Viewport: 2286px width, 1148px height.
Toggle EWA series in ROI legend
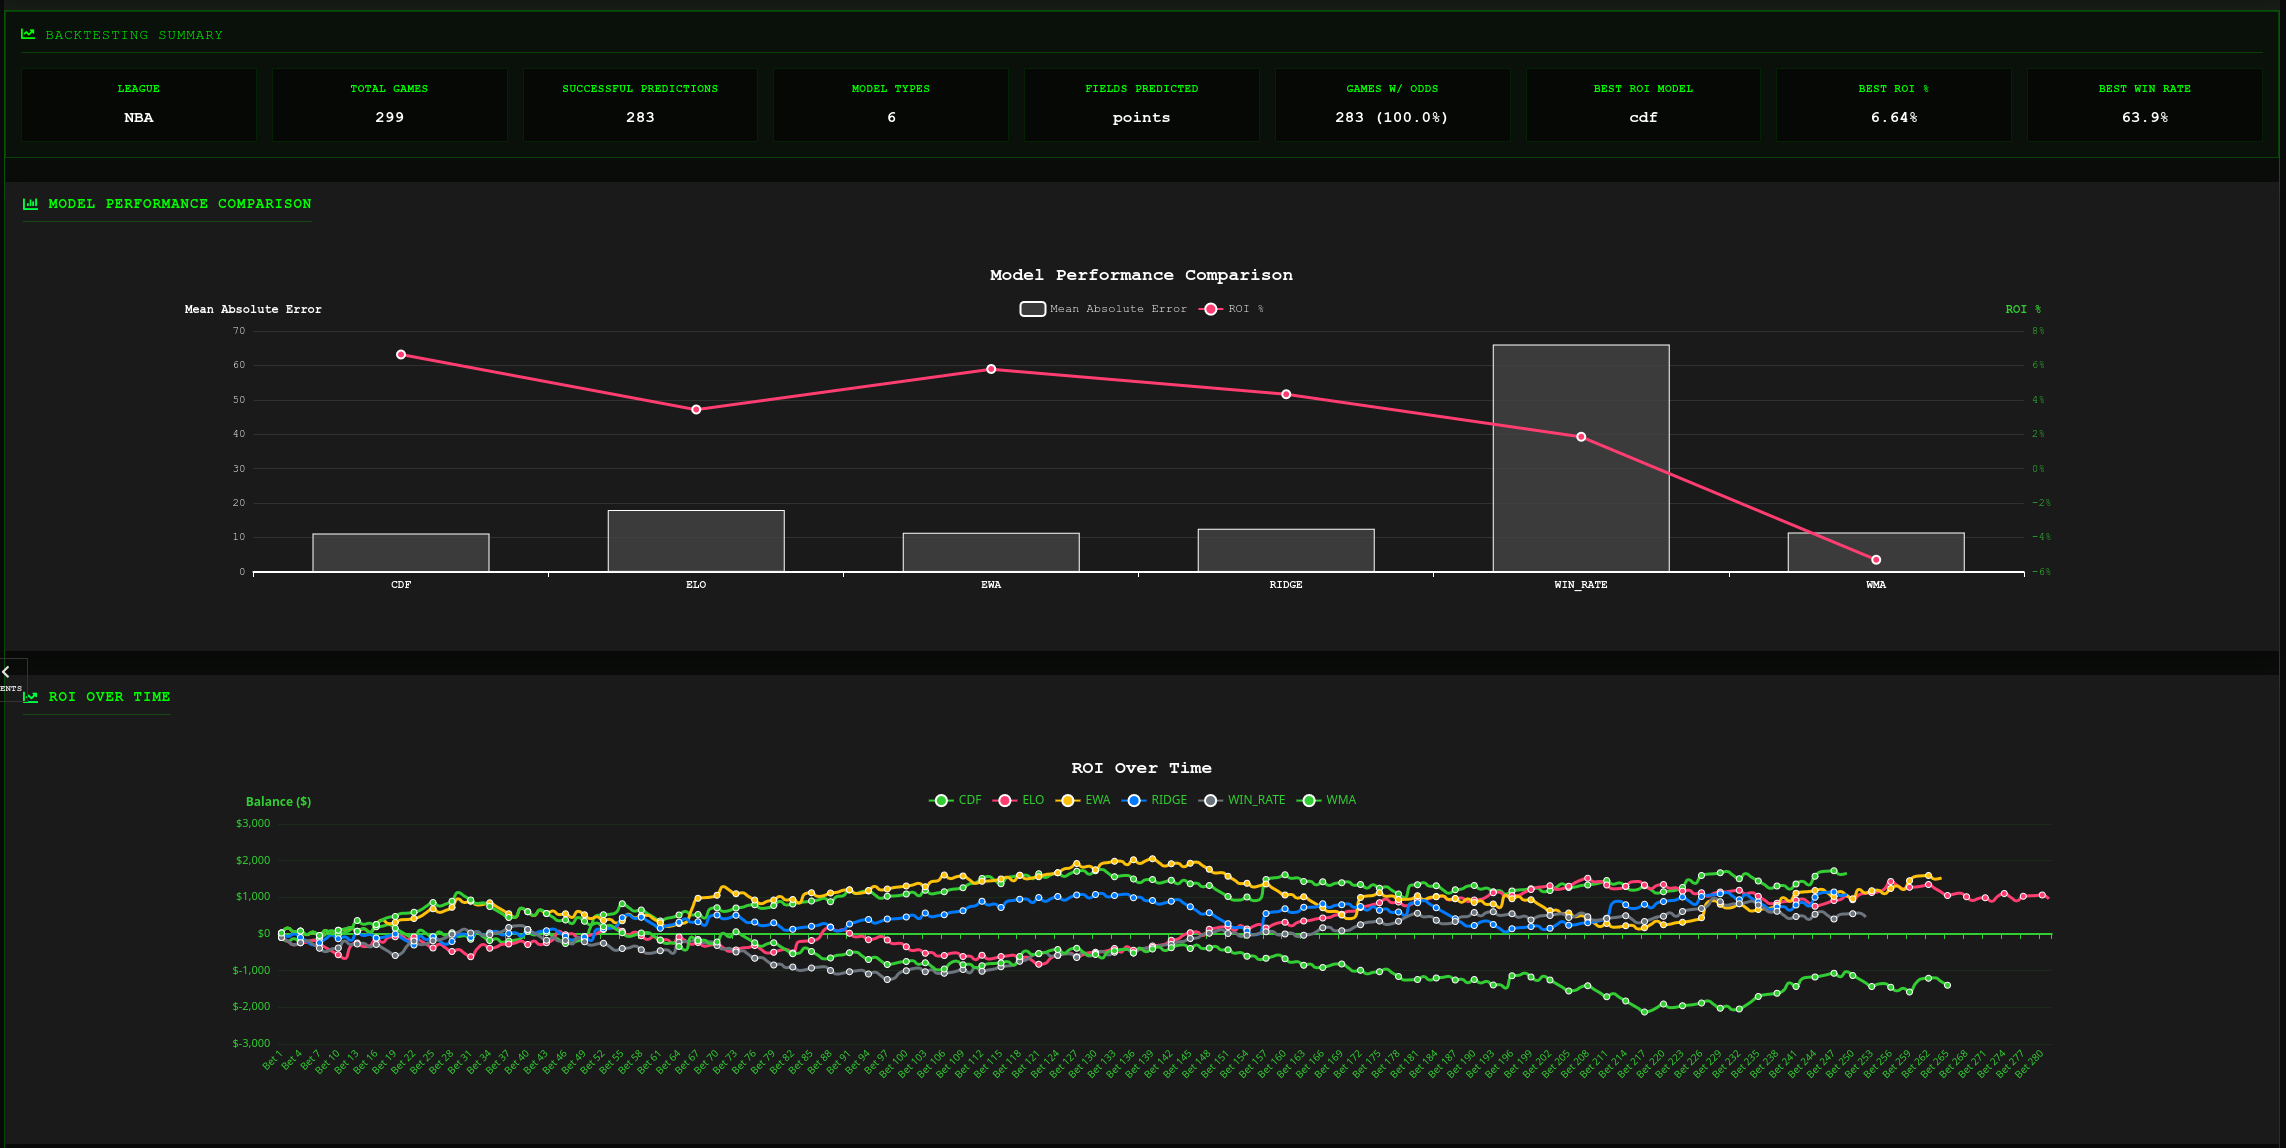tap(1084, 800)
